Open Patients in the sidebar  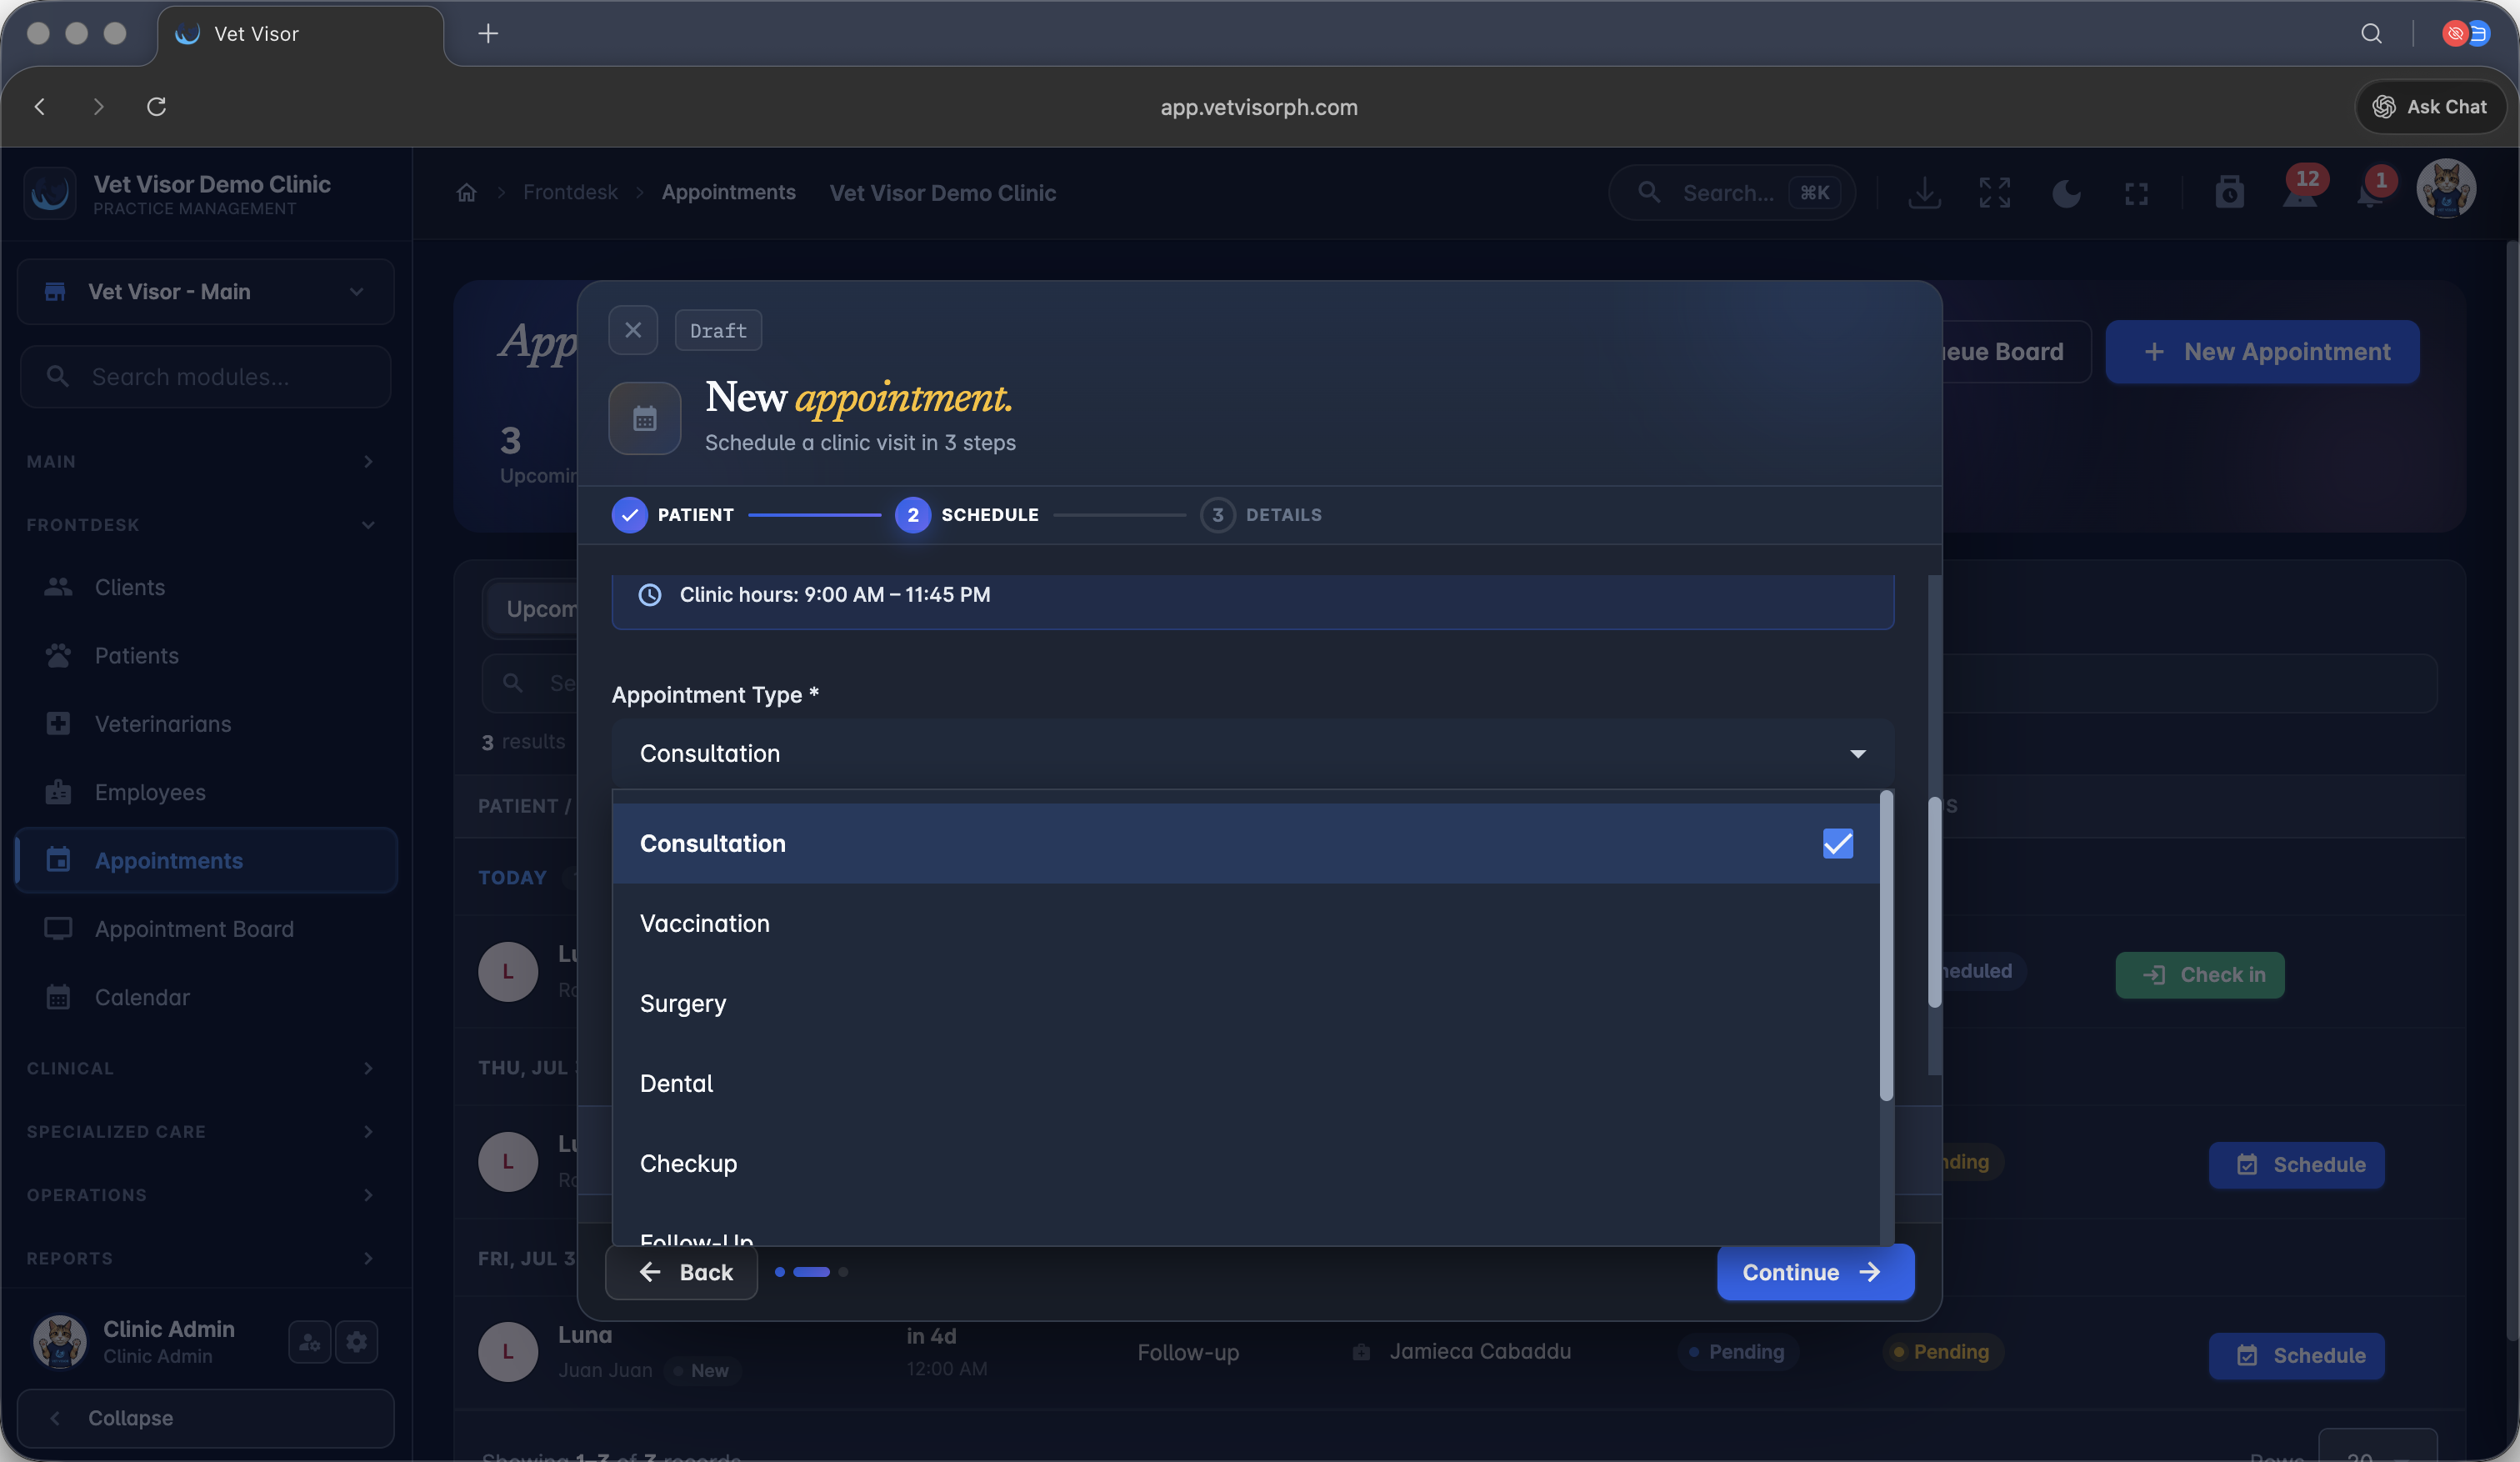coord(205,656)
